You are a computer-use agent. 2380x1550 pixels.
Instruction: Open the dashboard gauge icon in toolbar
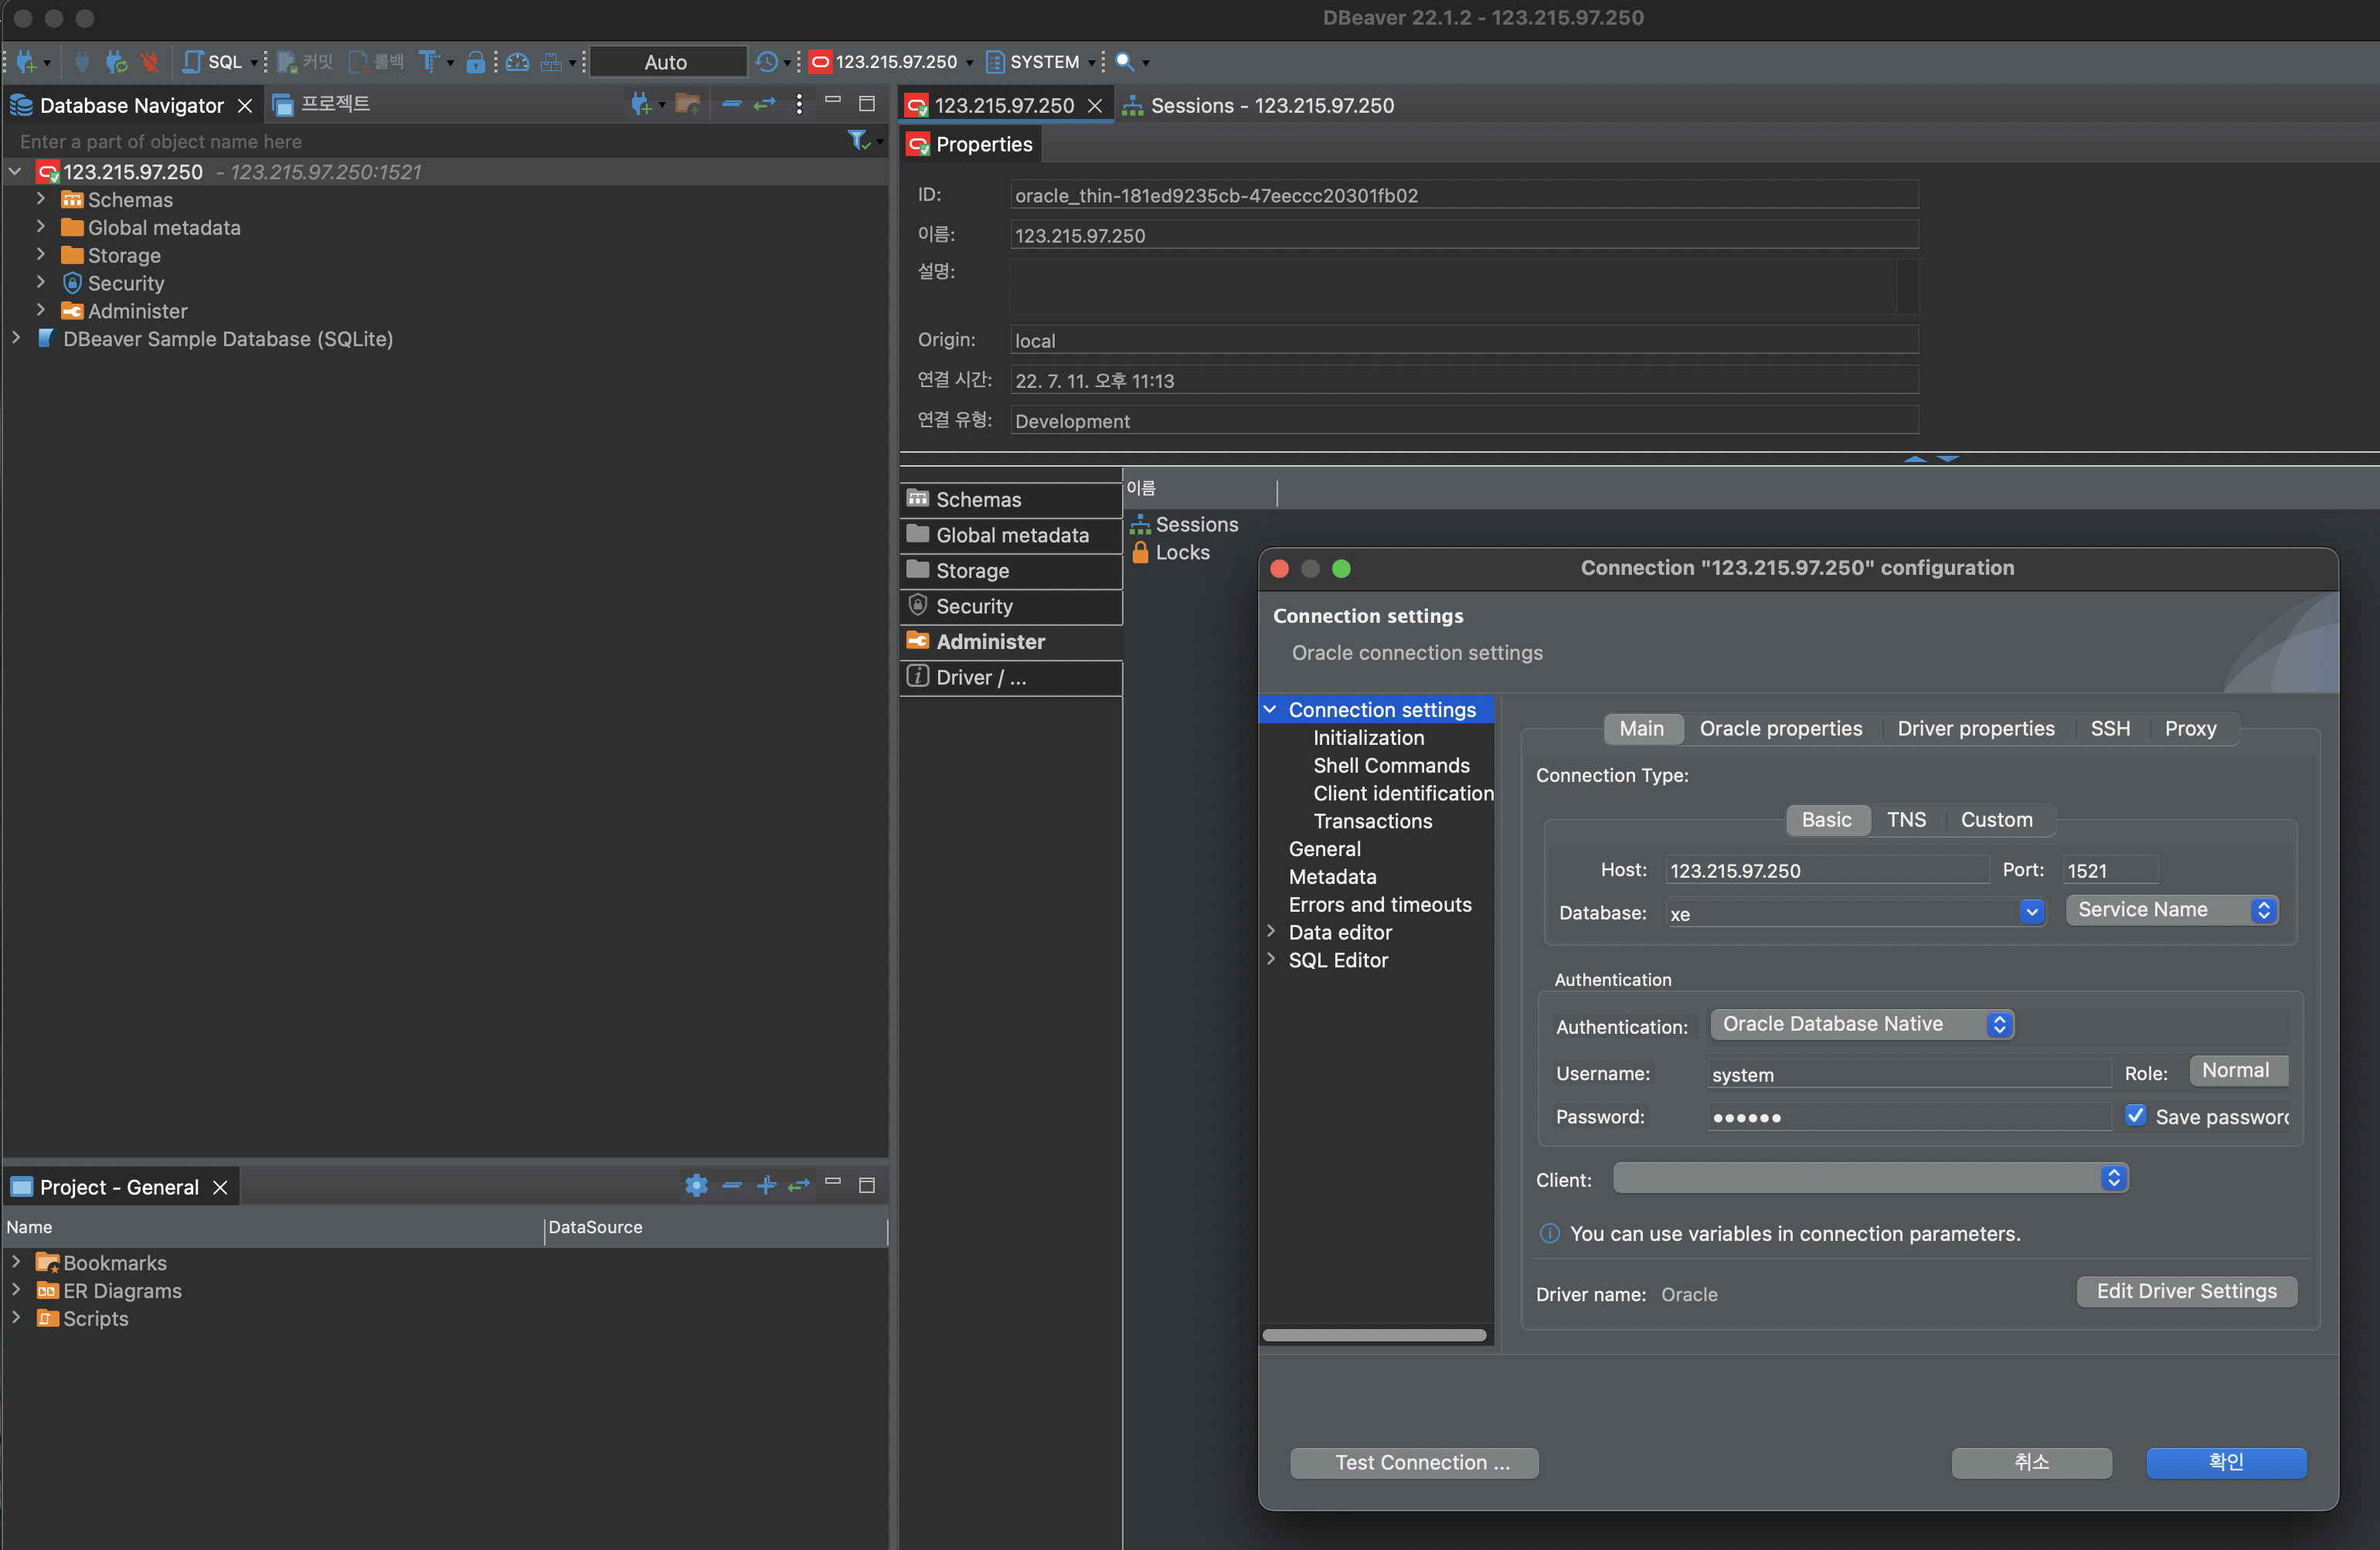(517, 62)
